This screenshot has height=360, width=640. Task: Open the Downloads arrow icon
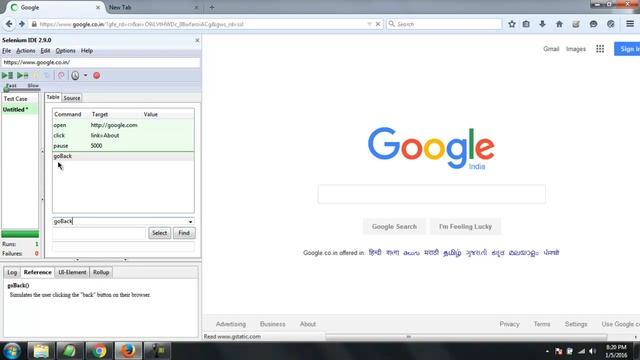[542, 24]
